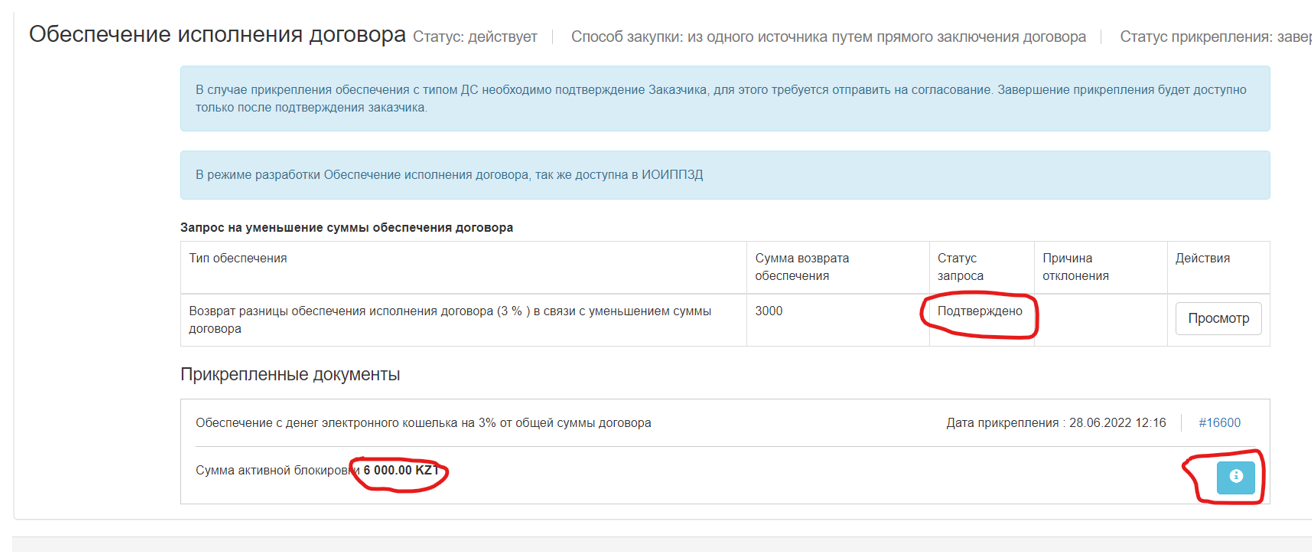Select the 3000 refund amount cell
Image resolution: width=1312 pixels, height=552 pixels.
(x=769, y=311)
